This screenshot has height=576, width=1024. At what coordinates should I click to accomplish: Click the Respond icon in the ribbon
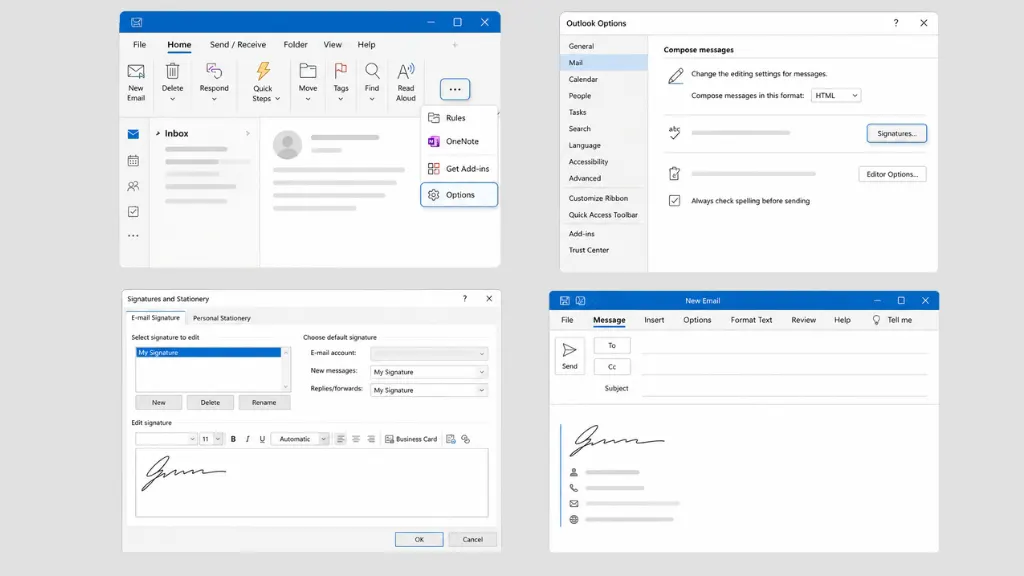(214, 71)
